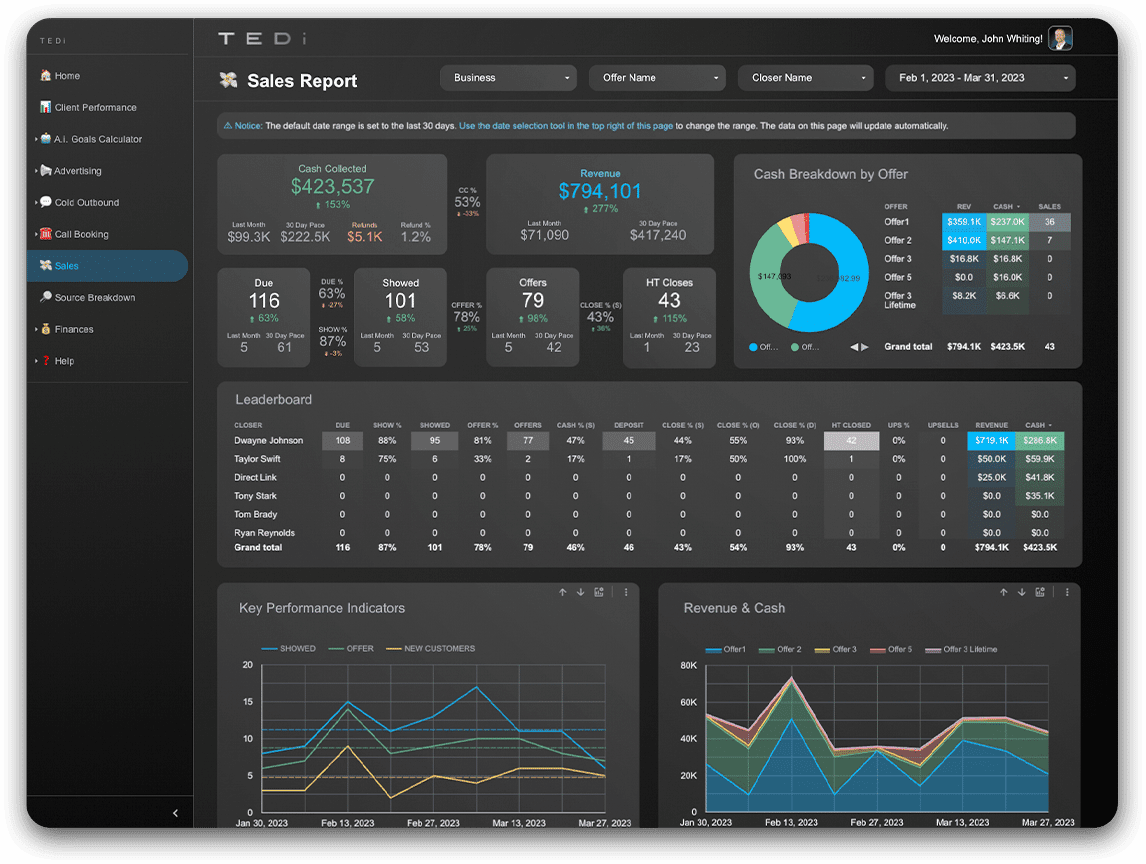Click the Taylor Swift row name in Leaderboard
1146x864 pixels.
257,459
